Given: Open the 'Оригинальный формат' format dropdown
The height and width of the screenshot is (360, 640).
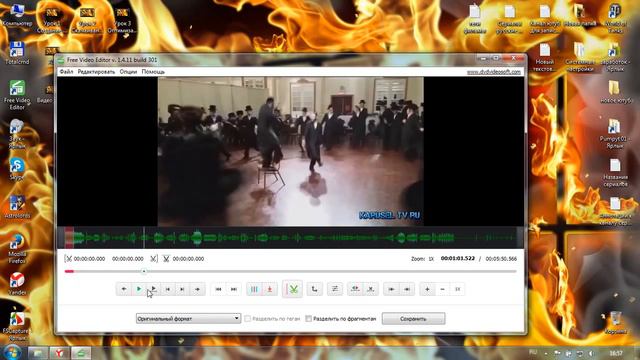Looking at the screenshot, I should point(188,318).
